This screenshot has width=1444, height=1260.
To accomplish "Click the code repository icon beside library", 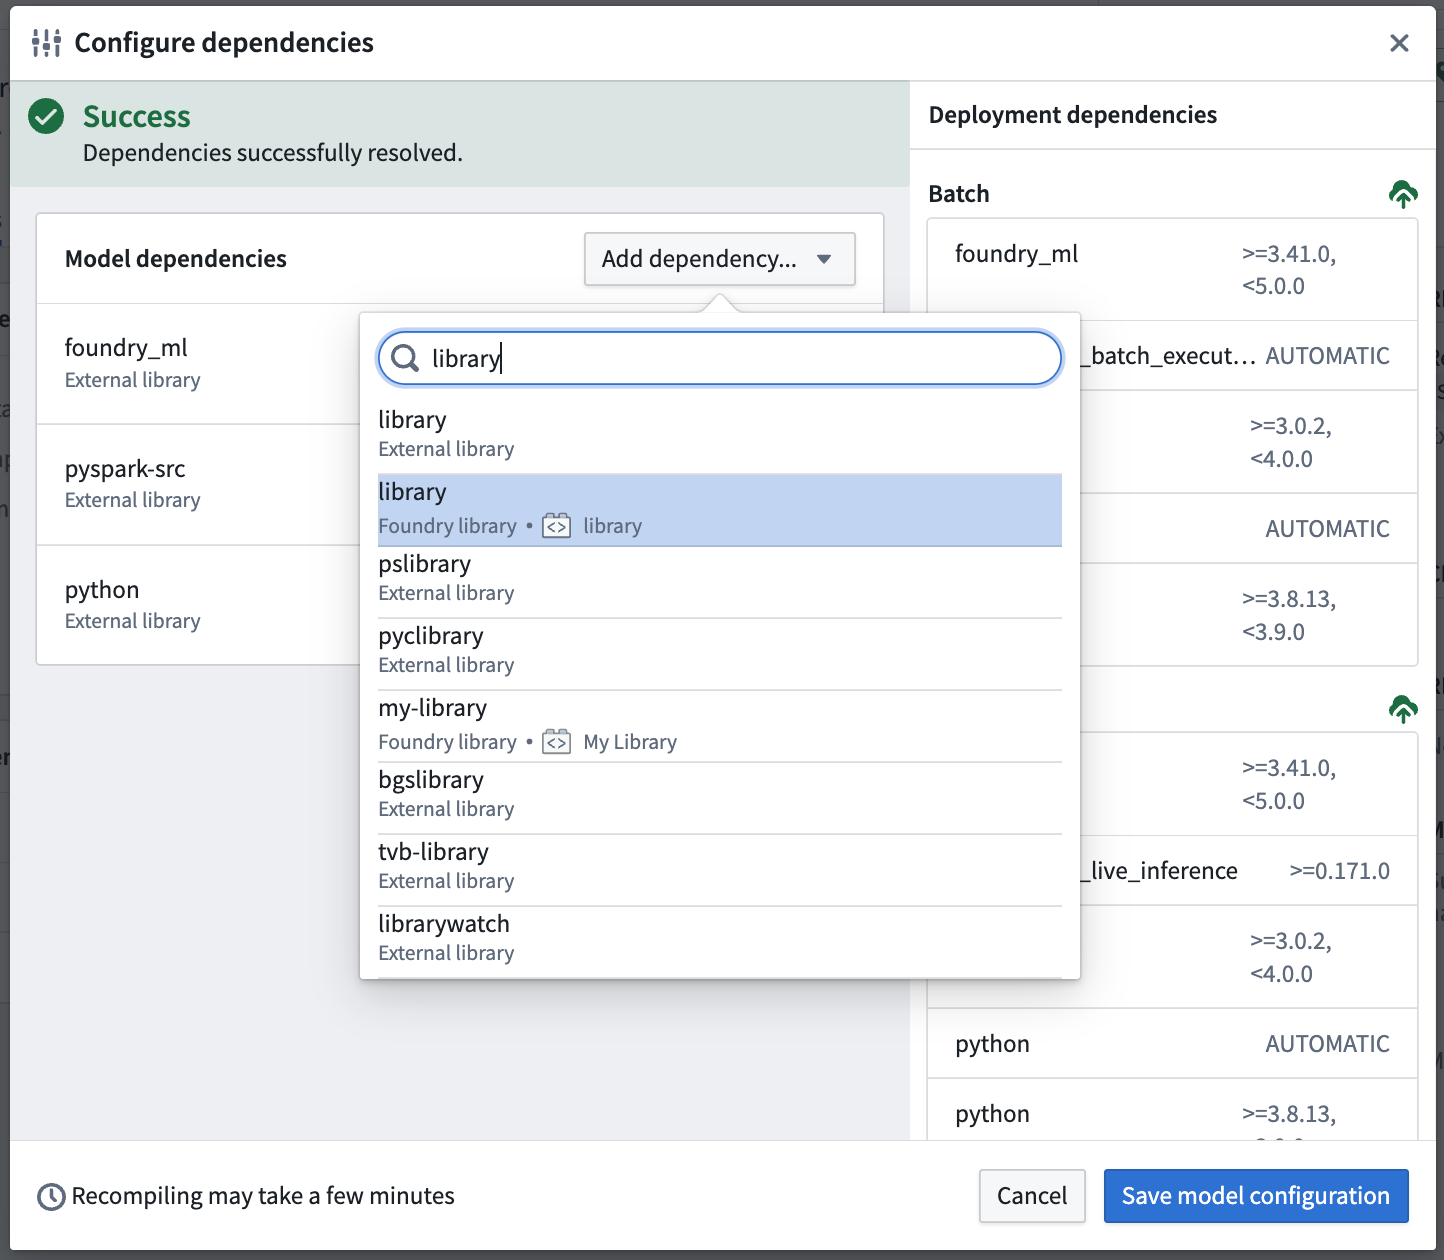I will (x=557, y=526).
